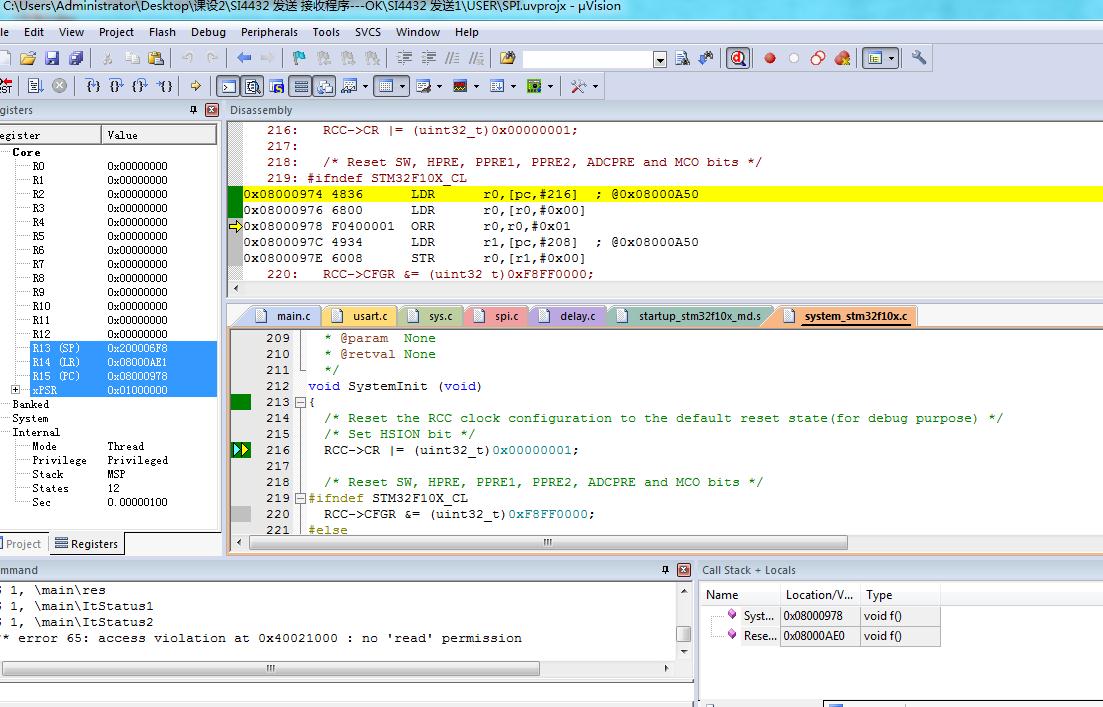Image resolution: width=1103 pixels, height=707 pixels.
Task: Open a file with the Open toolbar icon
Action: pos(28,58)
